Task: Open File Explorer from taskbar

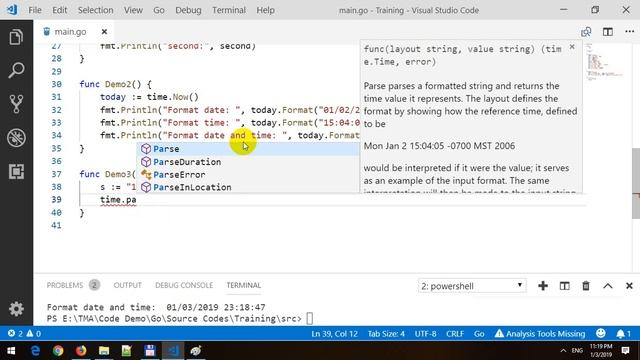Action: [104, 351]
